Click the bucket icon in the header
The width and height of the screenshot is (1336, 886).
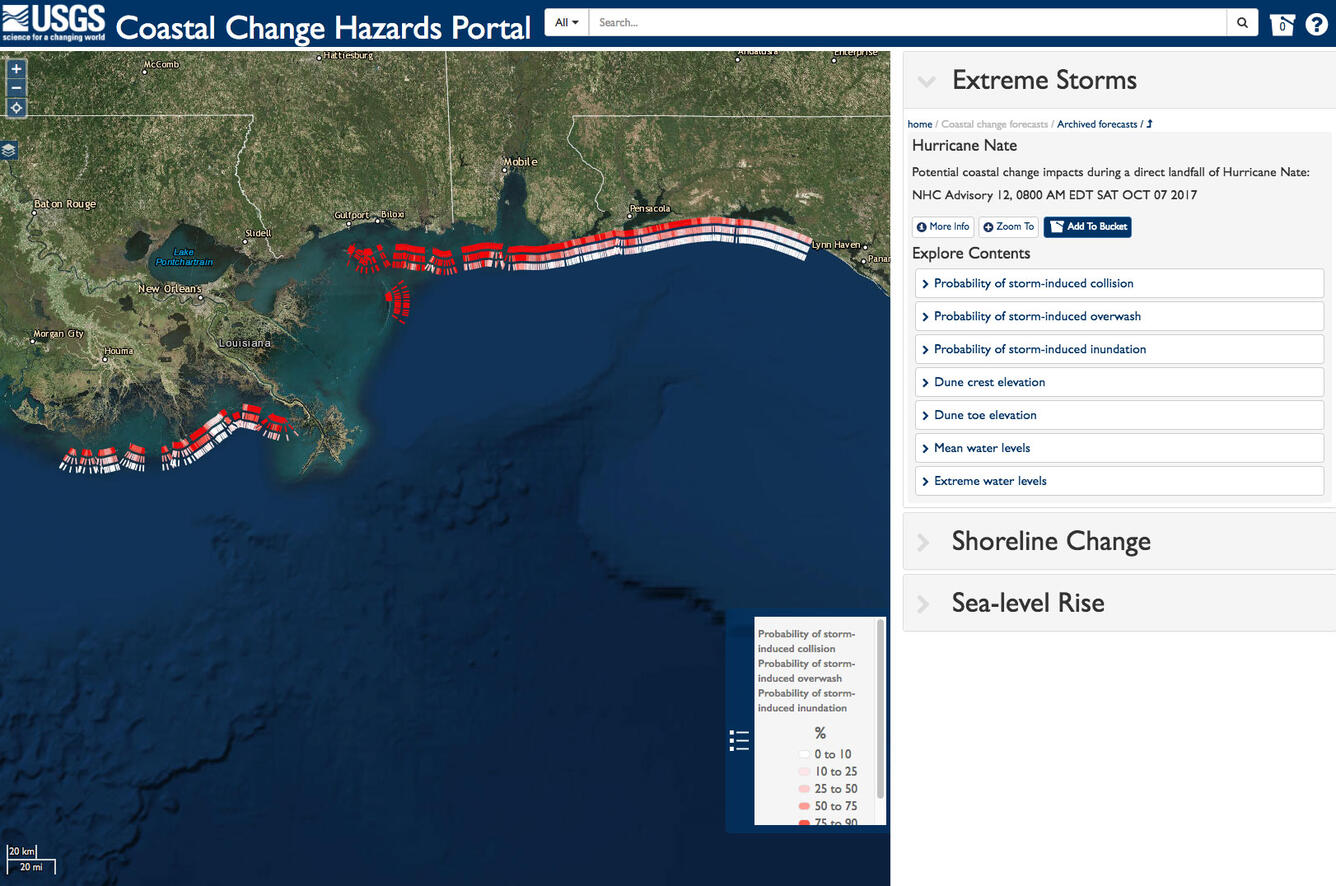(x=1281, y=22)
